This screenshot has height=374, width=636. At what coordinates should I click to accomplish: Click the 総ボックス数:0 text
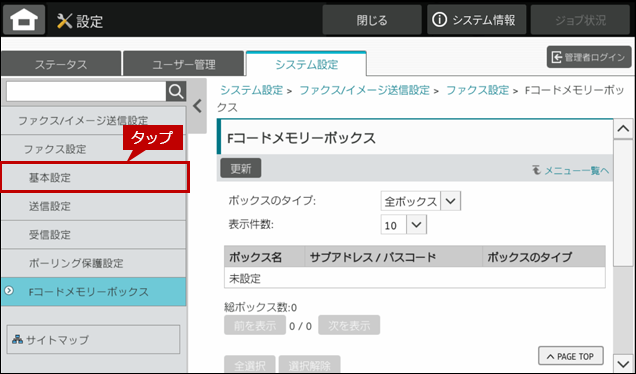[x=260, y=307]
